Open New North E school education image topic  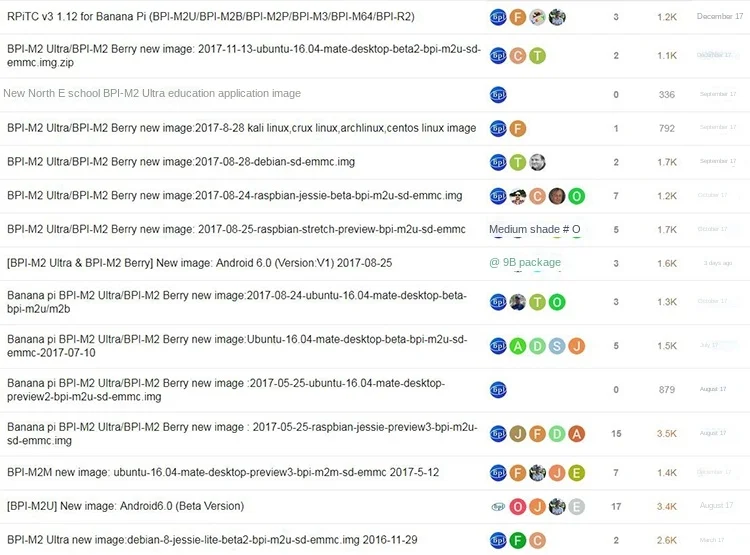[x=152, y=93]
